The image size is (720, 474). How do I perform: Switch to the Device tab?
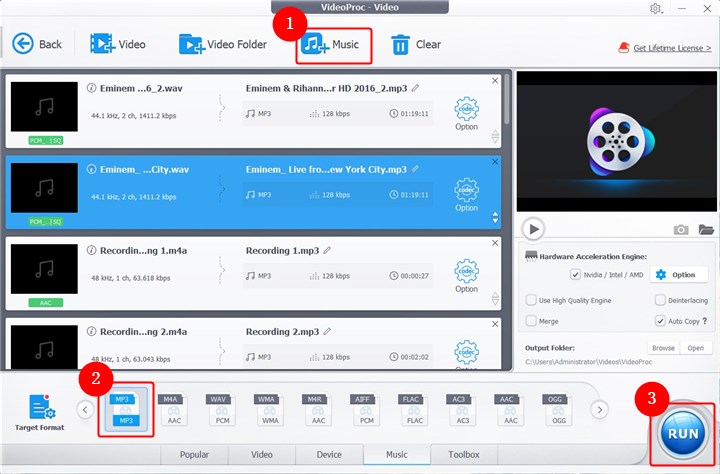coord(329,454)
